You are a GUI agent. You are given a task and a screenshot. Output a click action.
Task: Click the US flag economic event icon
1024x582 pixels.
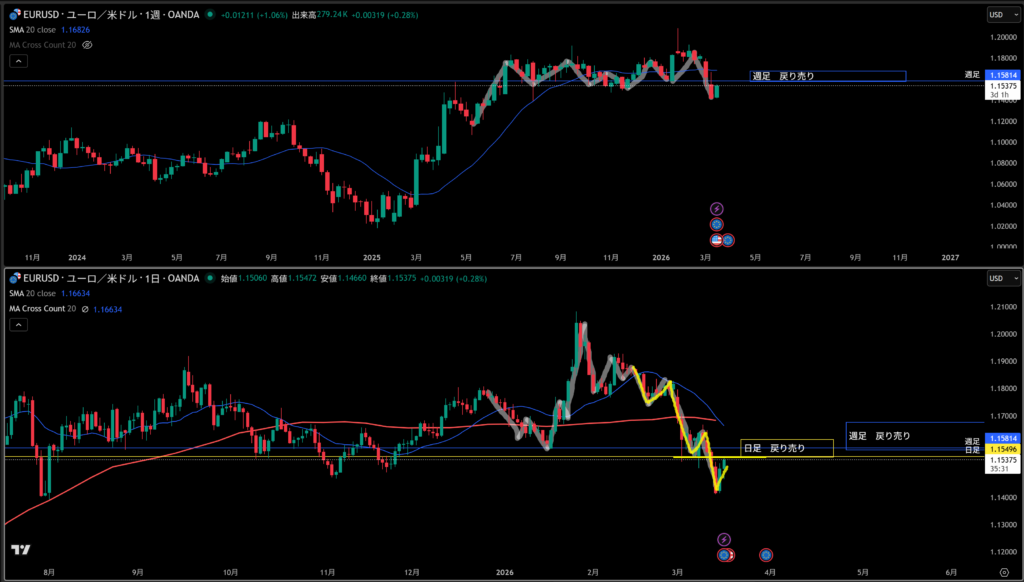click(x=716, y=240)
